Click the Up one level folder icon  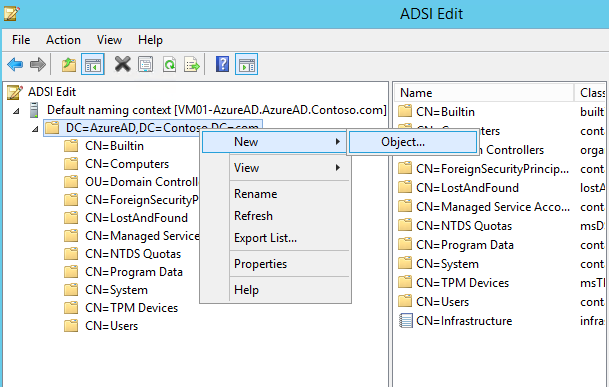coord(69,64)
